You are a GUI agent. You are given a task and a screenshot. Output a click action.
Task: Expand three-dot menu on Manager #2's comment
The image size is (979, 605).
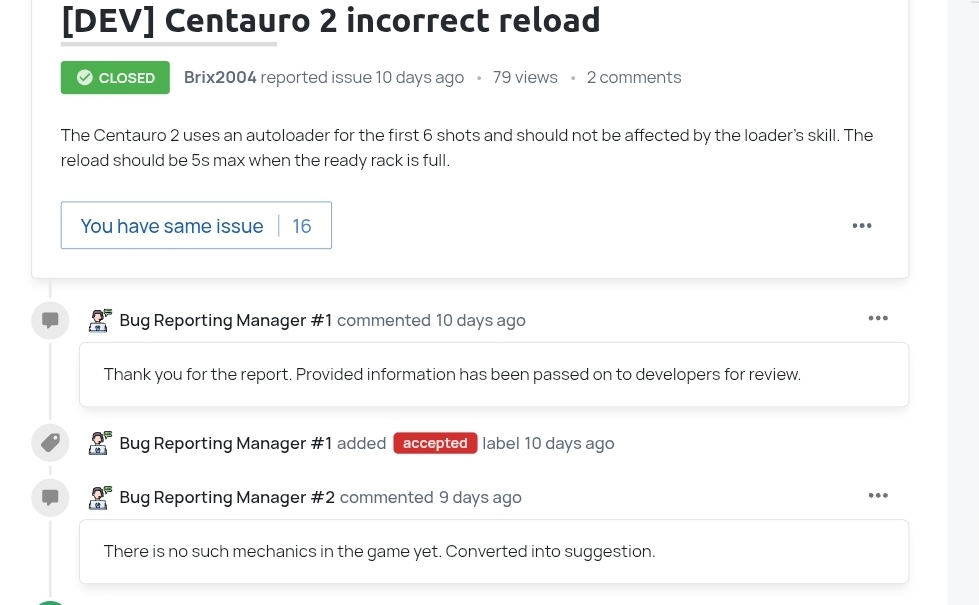pyautogui.click(x=878, y=495)
